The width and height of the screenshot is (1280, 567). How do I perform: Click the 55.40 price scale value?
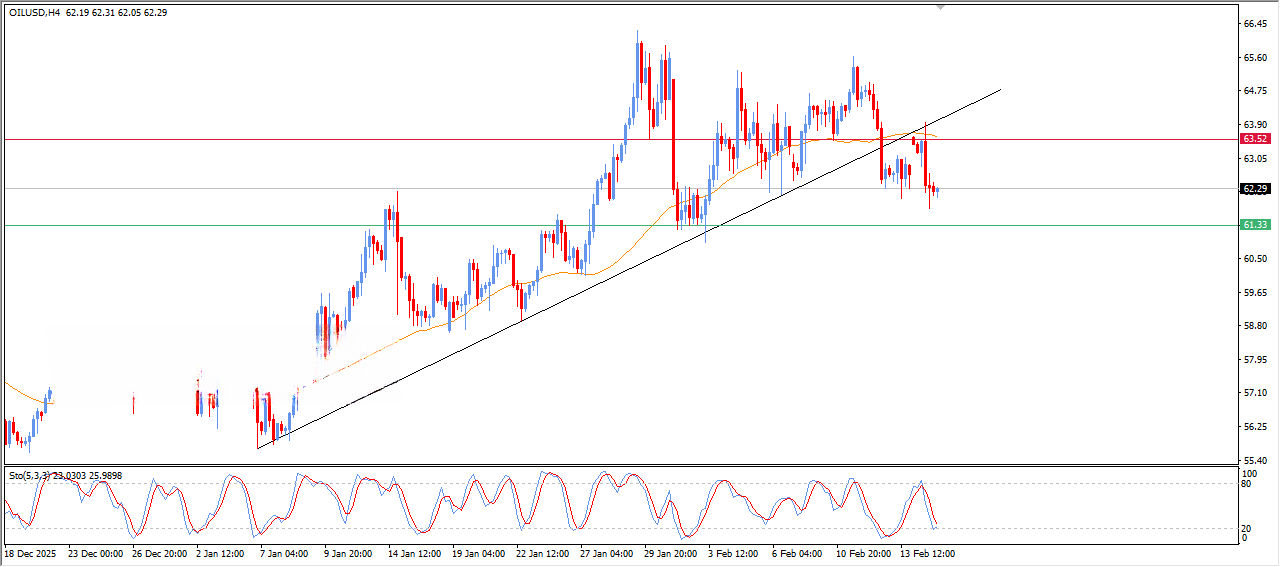1255,460
